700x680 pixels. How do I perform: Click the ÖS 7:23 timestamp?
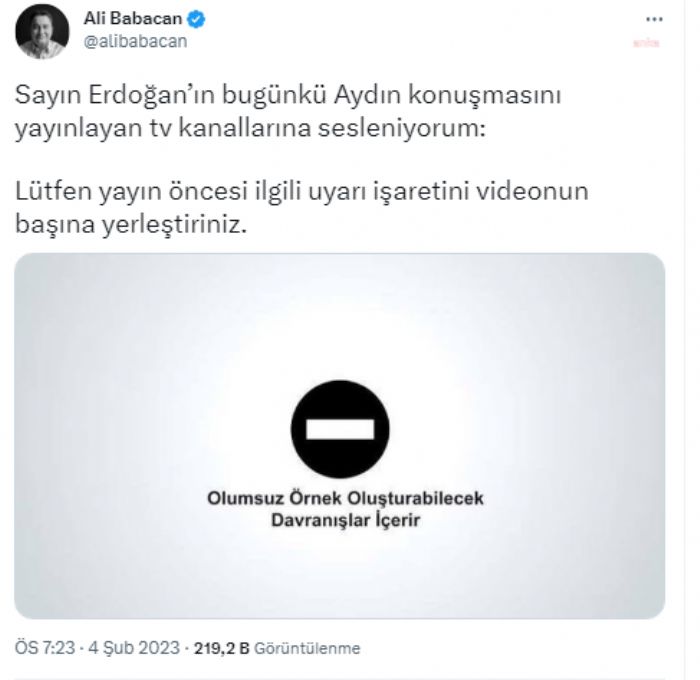(45, 648)
